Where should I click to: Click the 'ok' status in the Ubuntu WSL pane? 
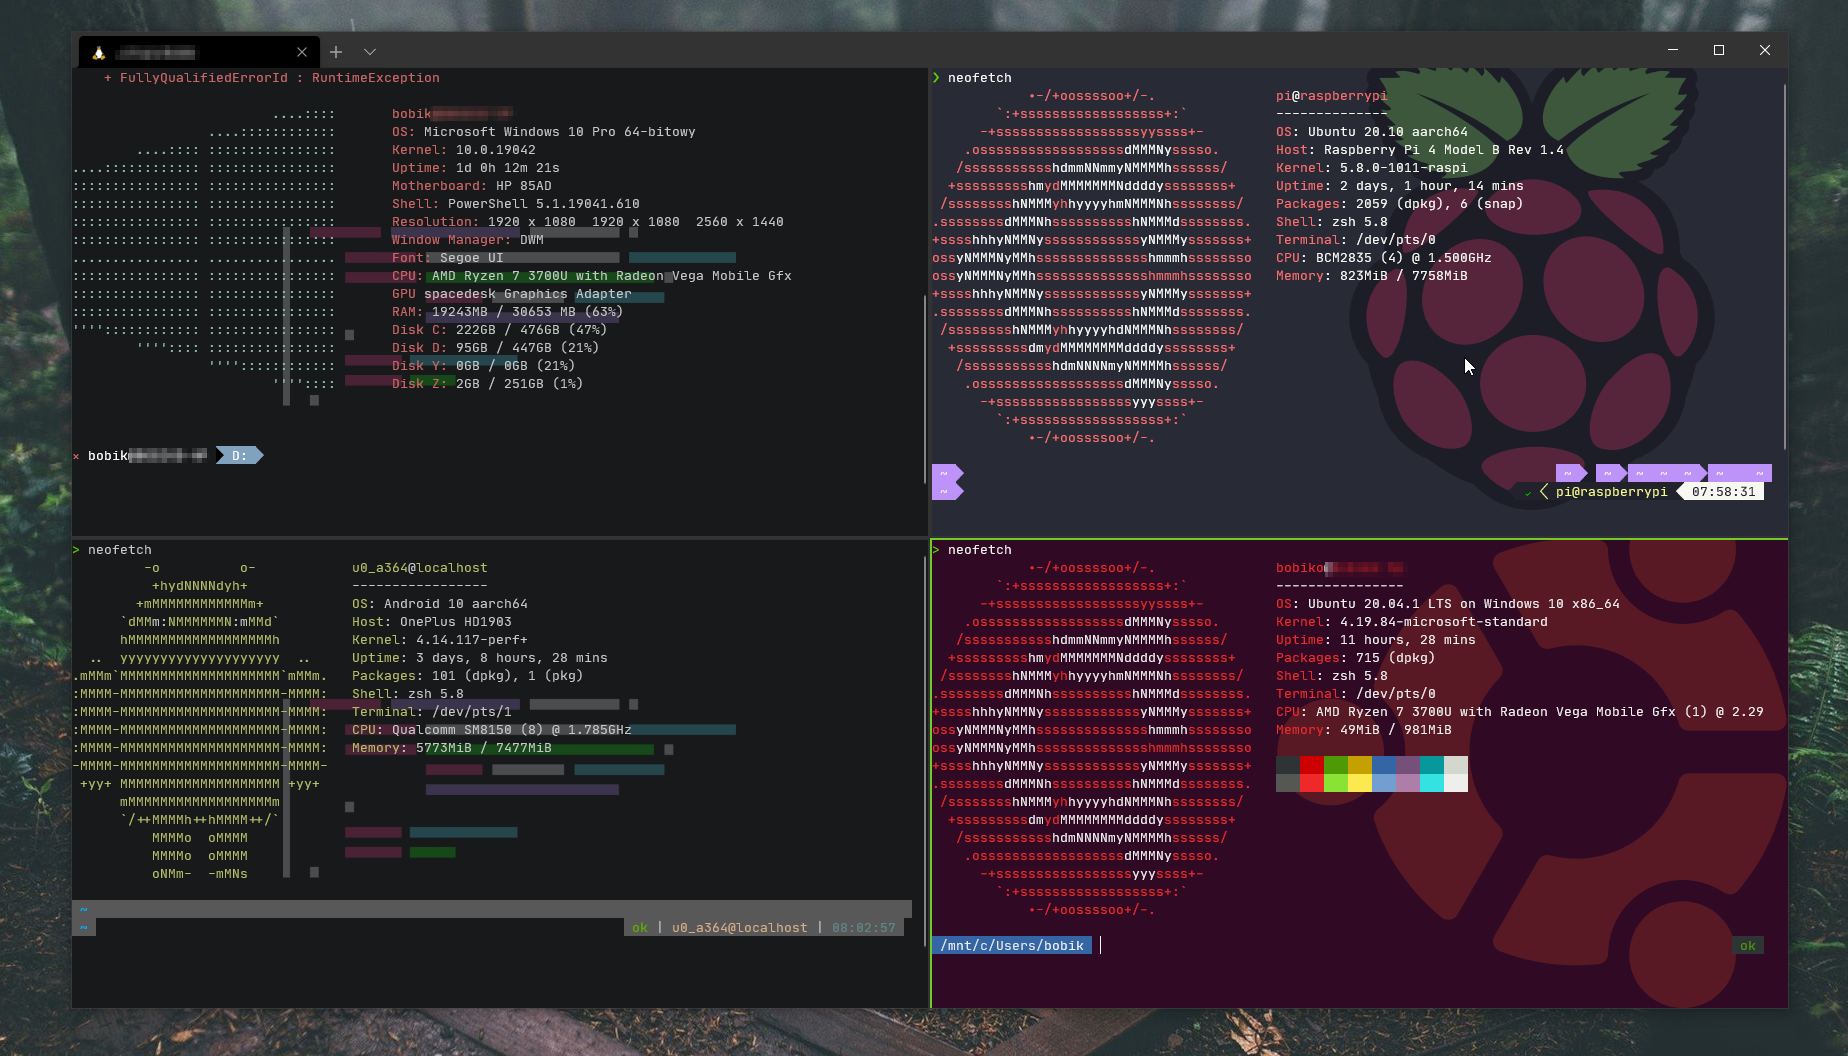coord(1748,946)
